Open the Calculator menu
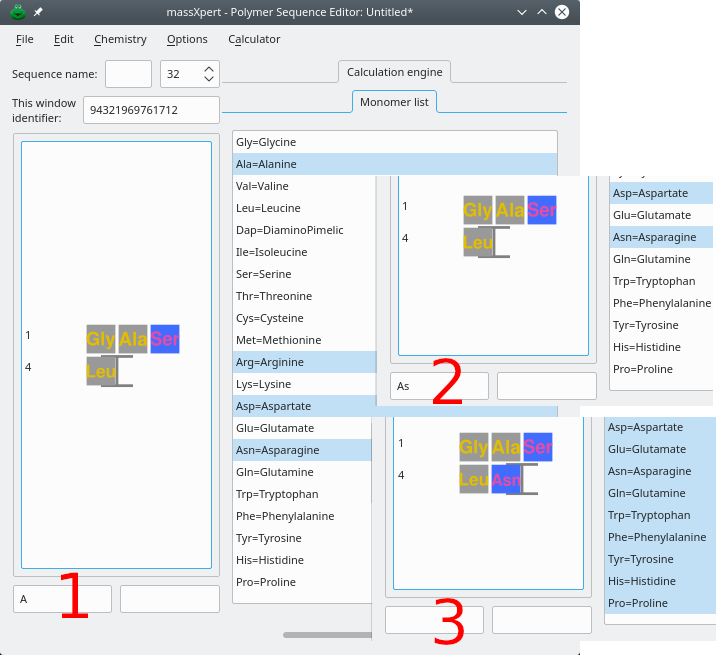Screen dimensions: 716x655 pos(254,39)
